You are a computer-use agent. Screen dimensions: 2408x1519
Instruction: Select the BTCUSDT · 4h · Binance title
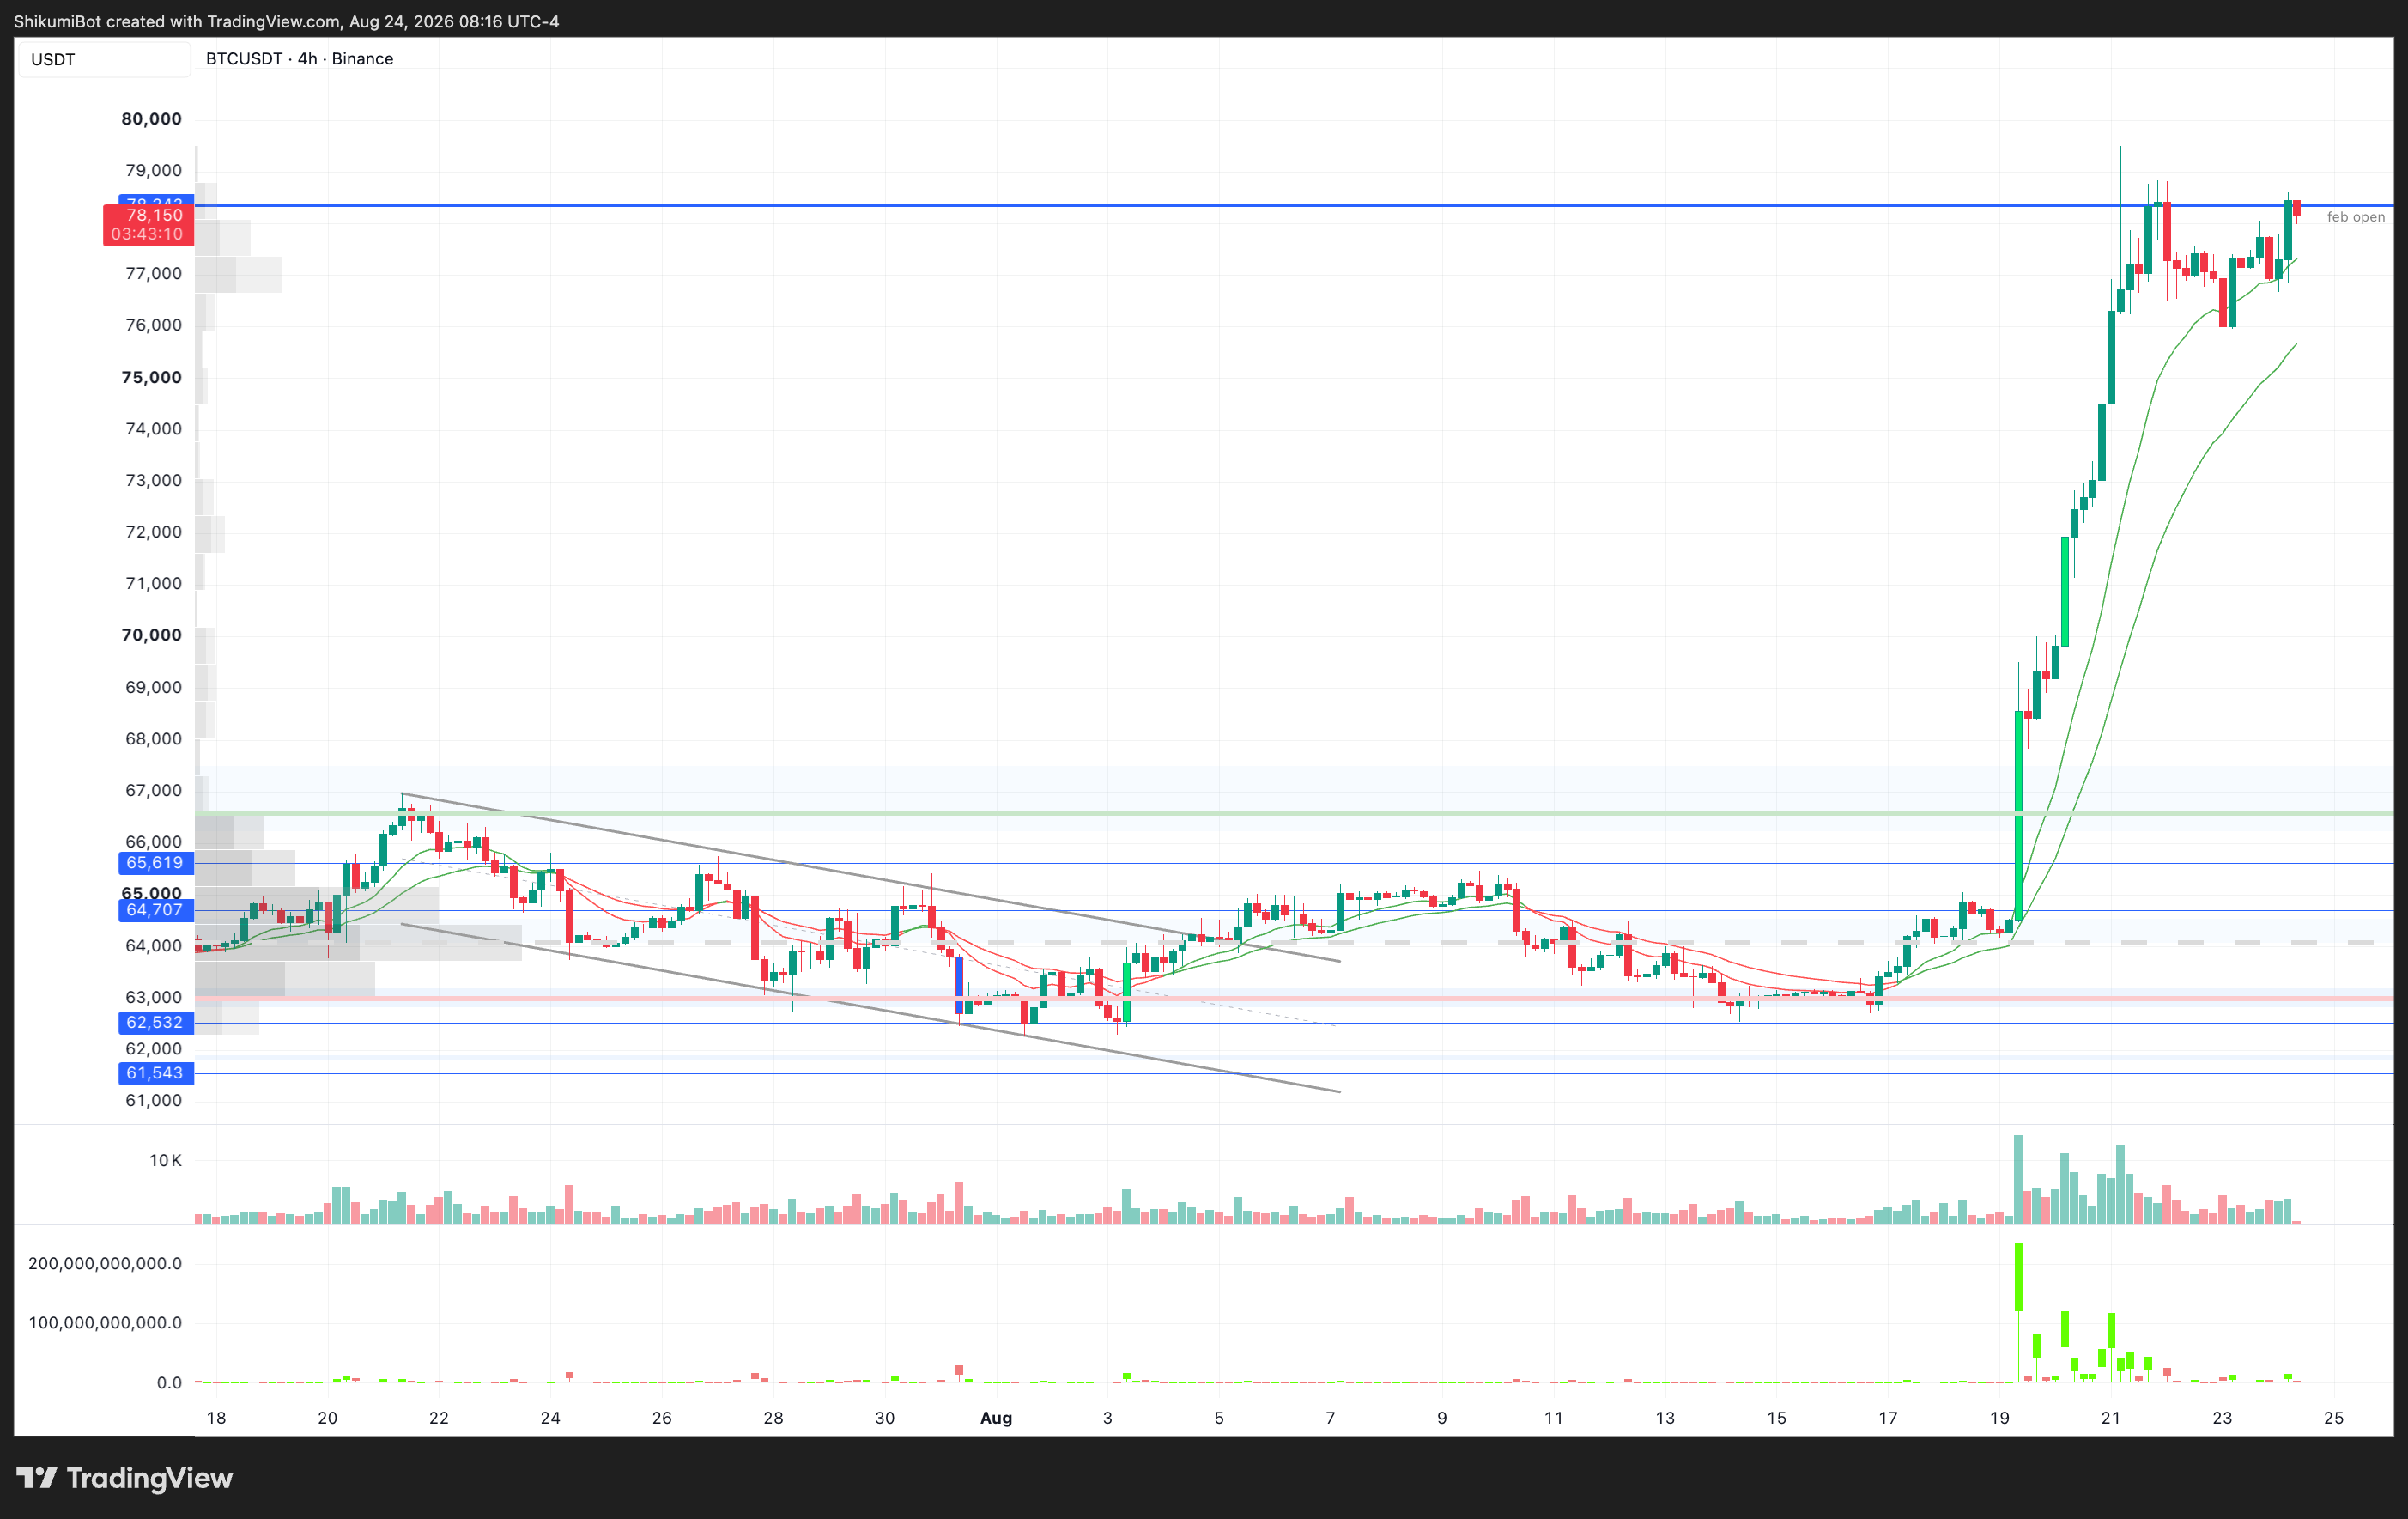[299, 59]
